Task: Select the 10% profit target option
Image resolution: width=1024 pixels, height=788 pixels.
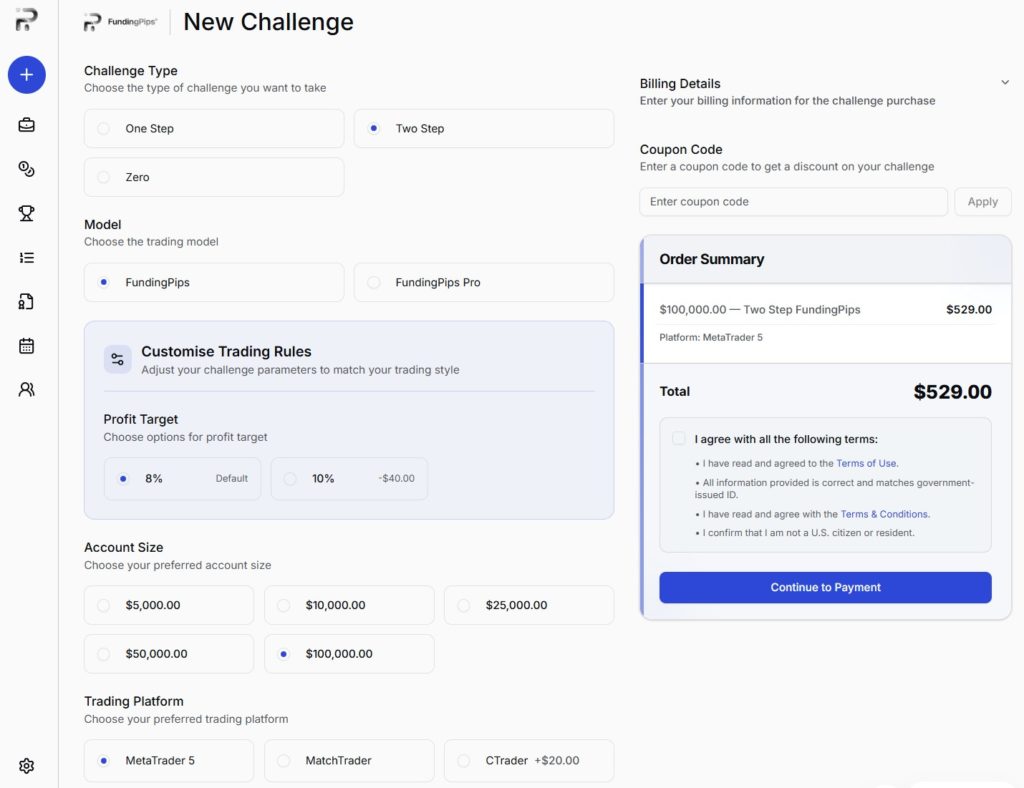Action: click(349, 479)
